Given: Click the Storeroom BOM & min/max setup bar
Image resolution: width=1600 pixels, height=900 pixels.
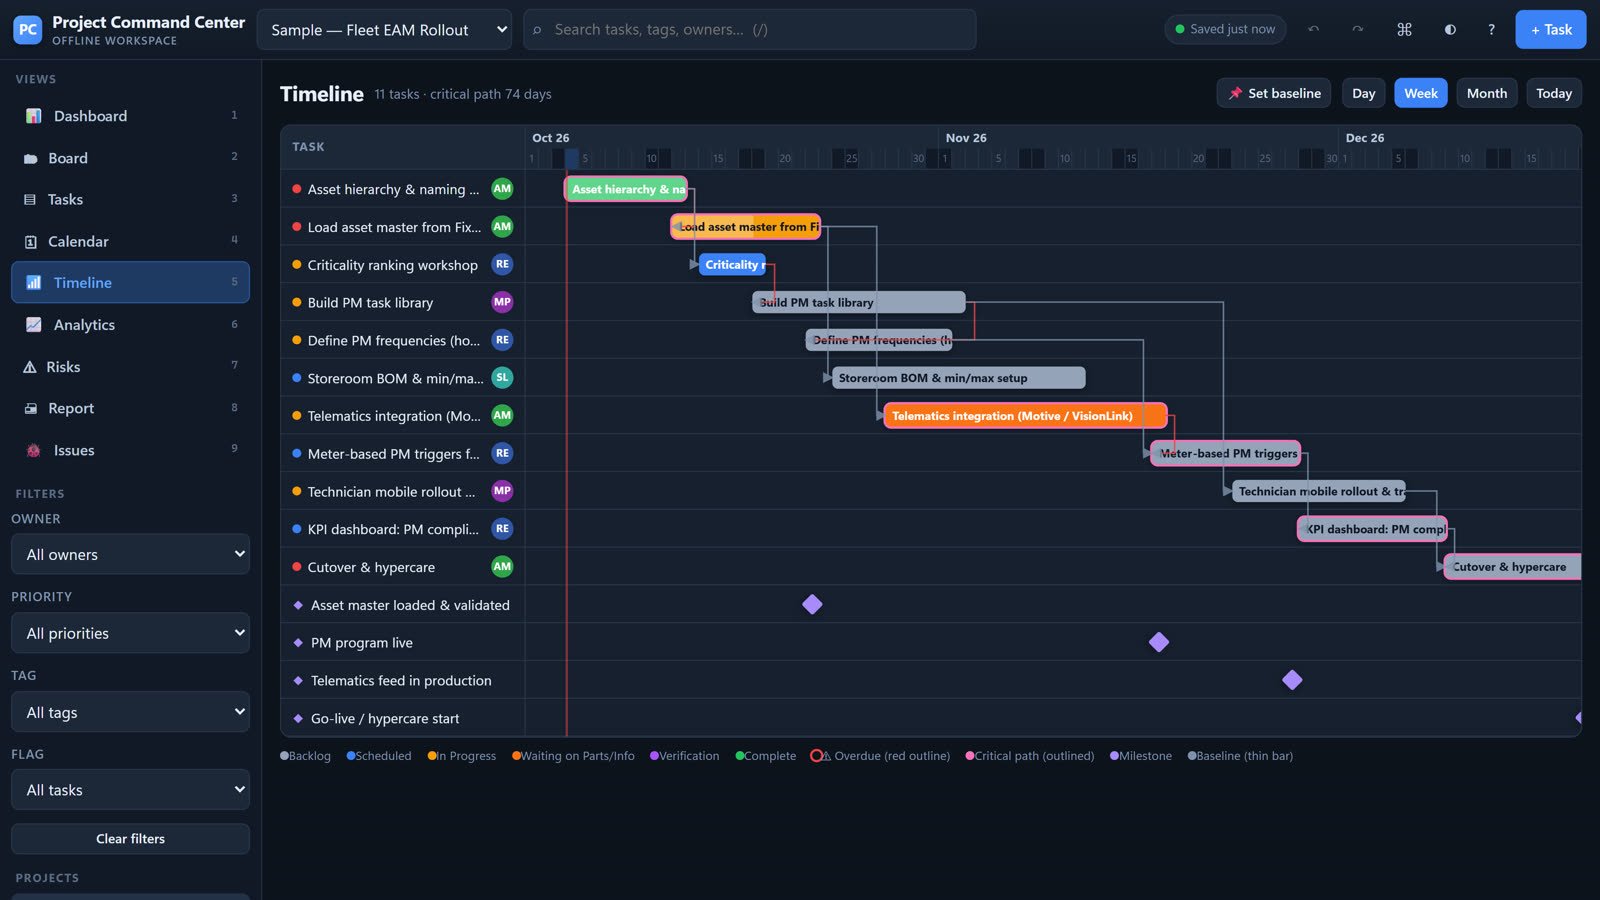Looking at the screenshot, I should point(959,378).
